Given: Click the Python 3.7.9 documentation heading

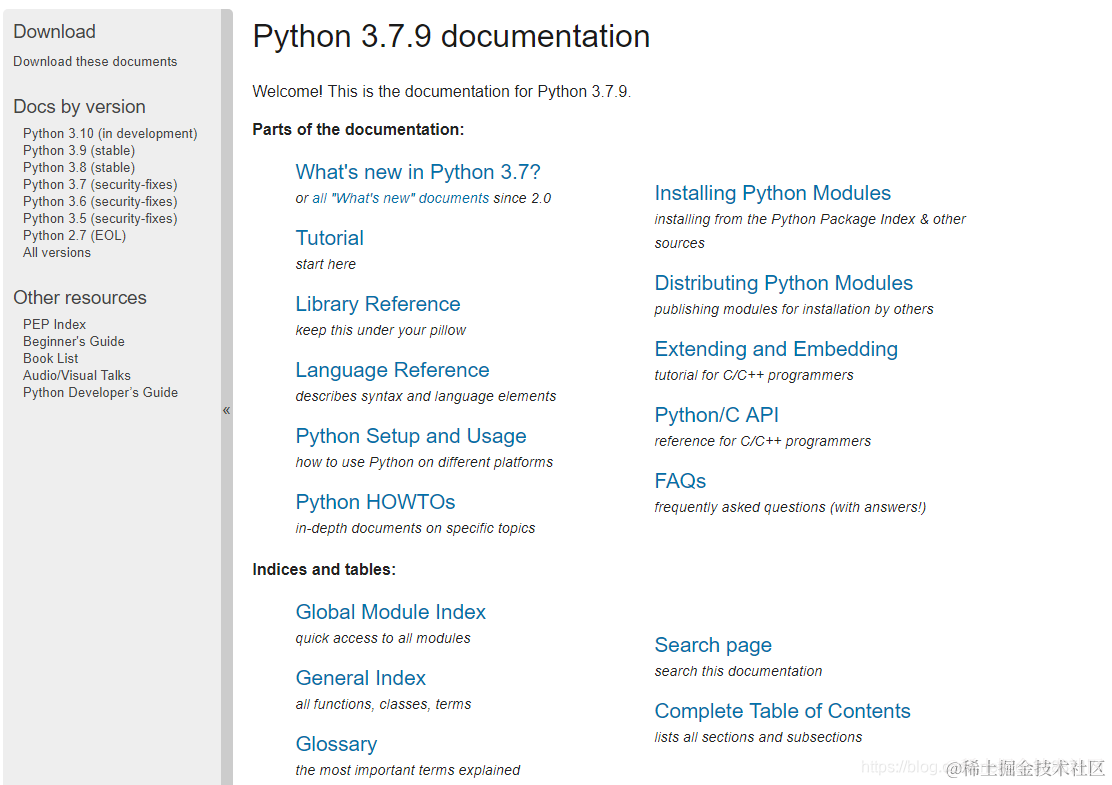Looking at the screenshot, I should coord(451,36).
